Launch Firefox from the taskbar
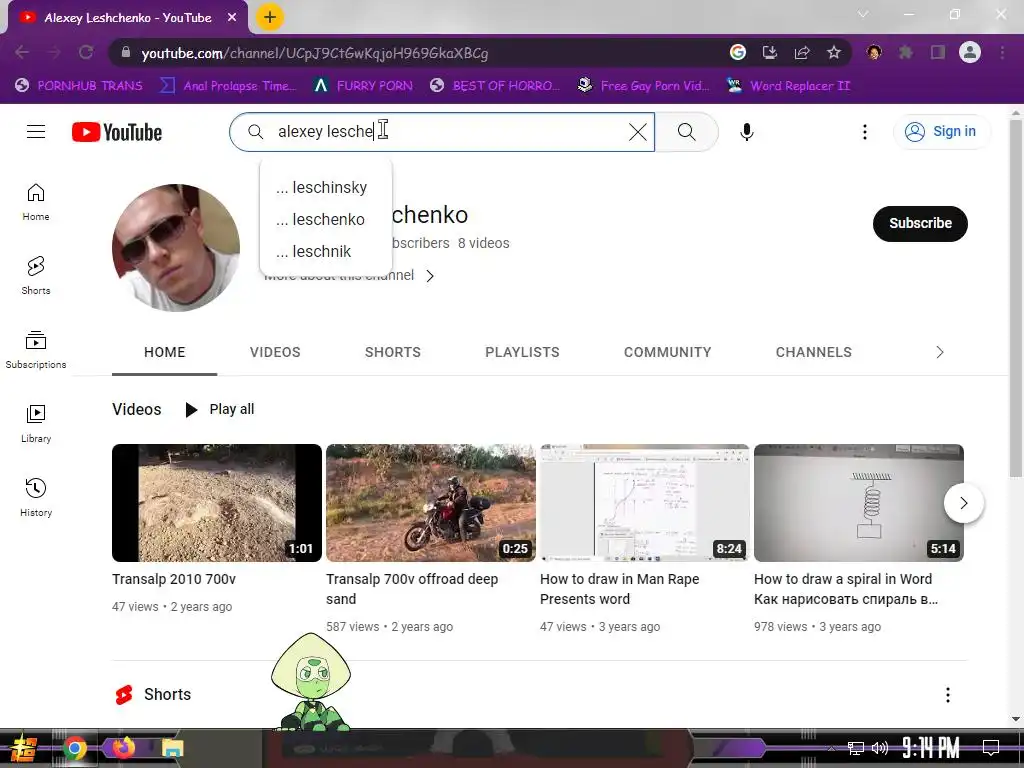The height and width of the screenshot is (768, 1024). tap(124, 747)
